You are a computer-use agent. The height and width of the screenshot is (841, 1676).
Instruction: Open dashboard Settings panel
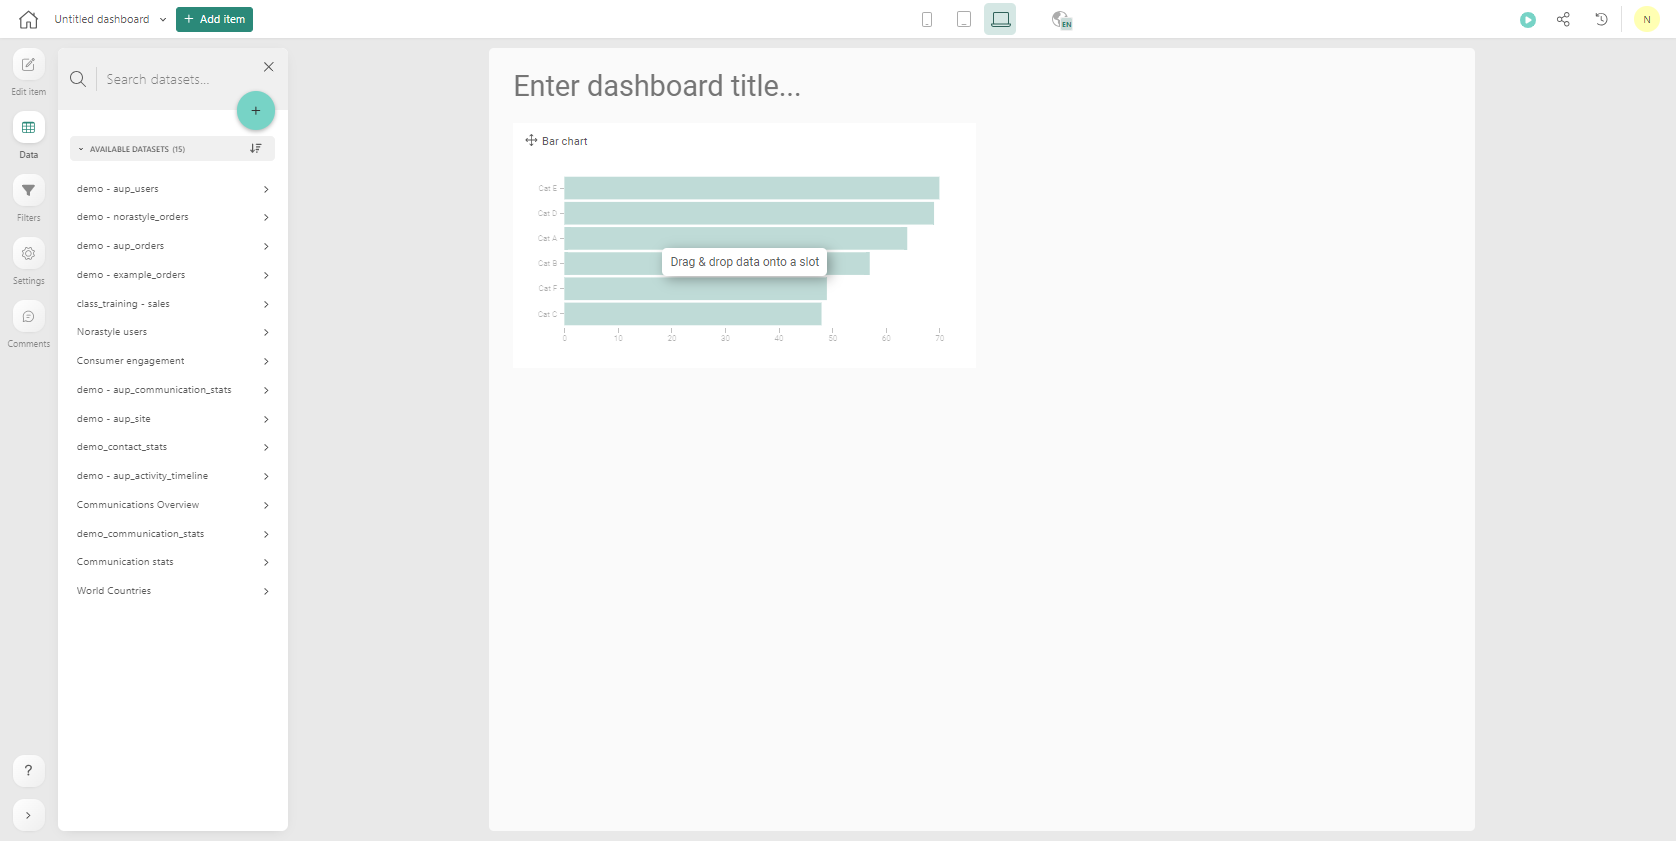coord(28,254)
